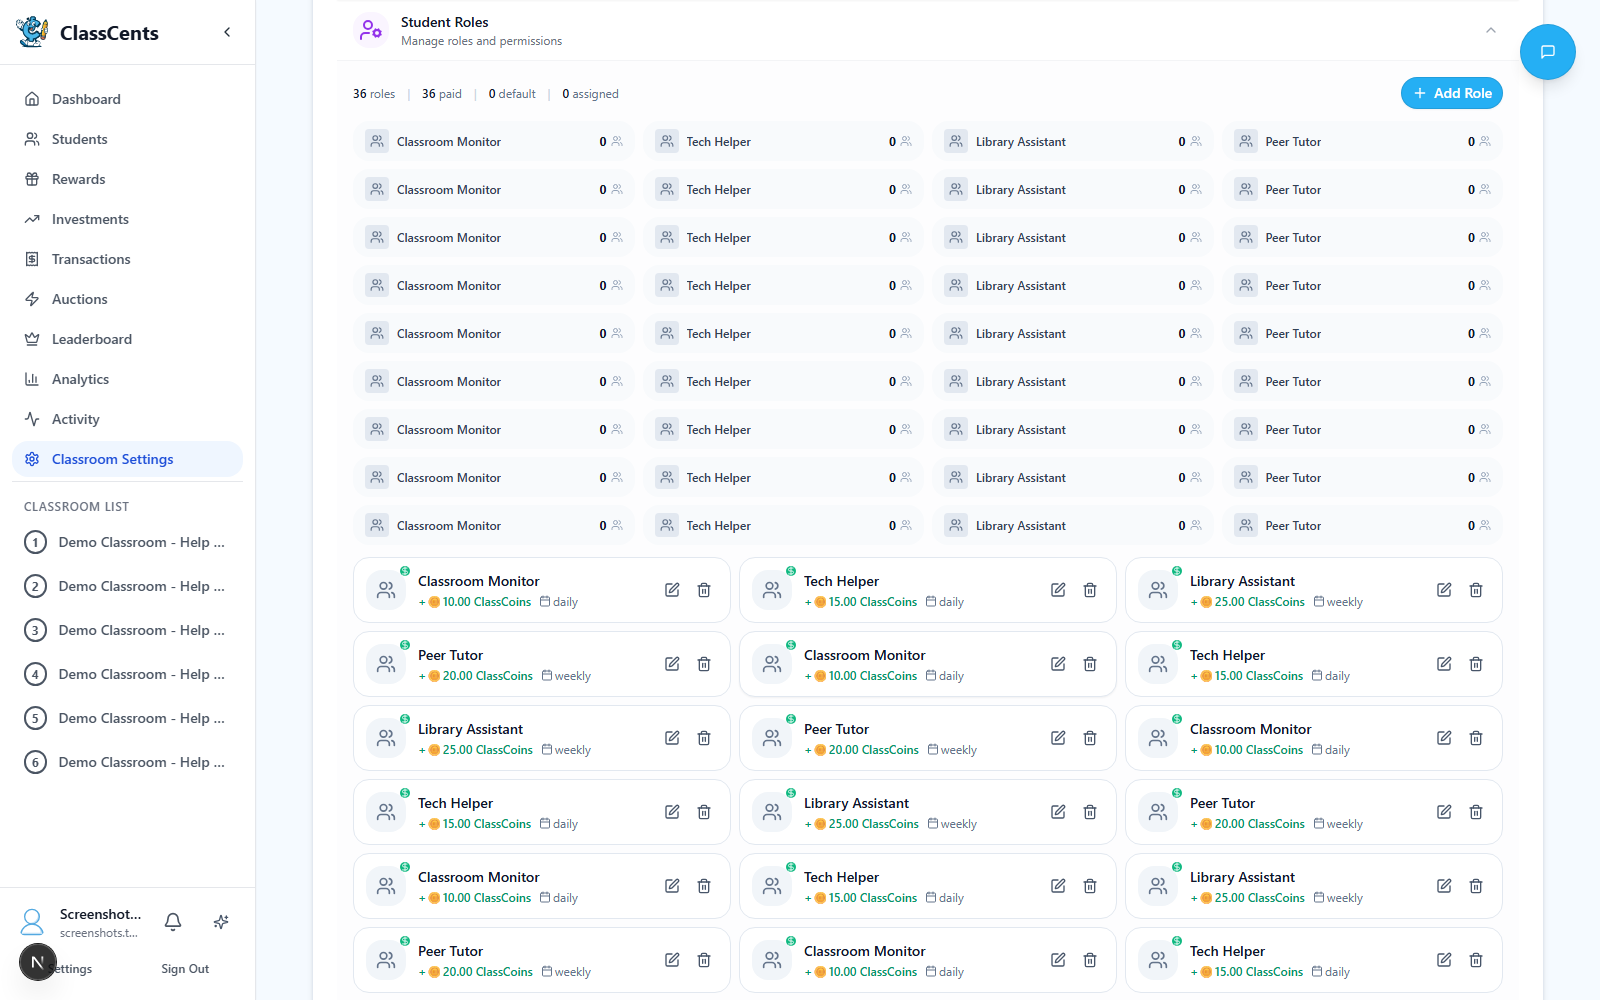Screen dimensions: 1600x1000
Task: Click the '0 default' count
Action: point(512,94)
